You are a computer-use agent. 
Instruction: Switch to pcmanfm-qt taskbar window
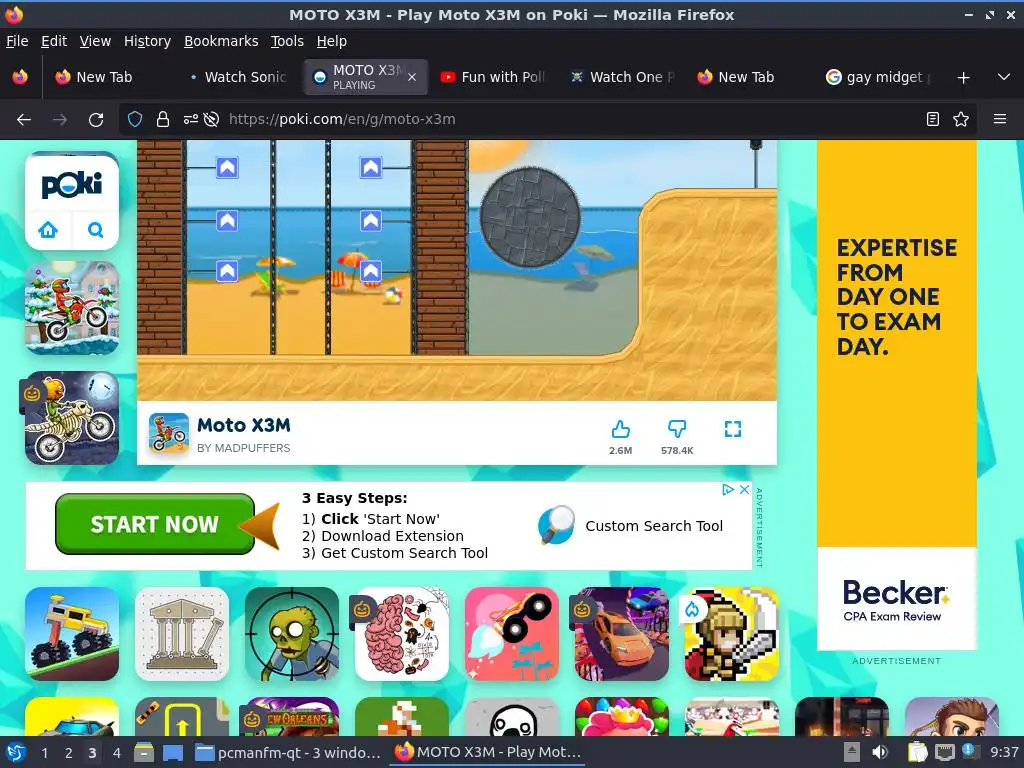point(288,752)
